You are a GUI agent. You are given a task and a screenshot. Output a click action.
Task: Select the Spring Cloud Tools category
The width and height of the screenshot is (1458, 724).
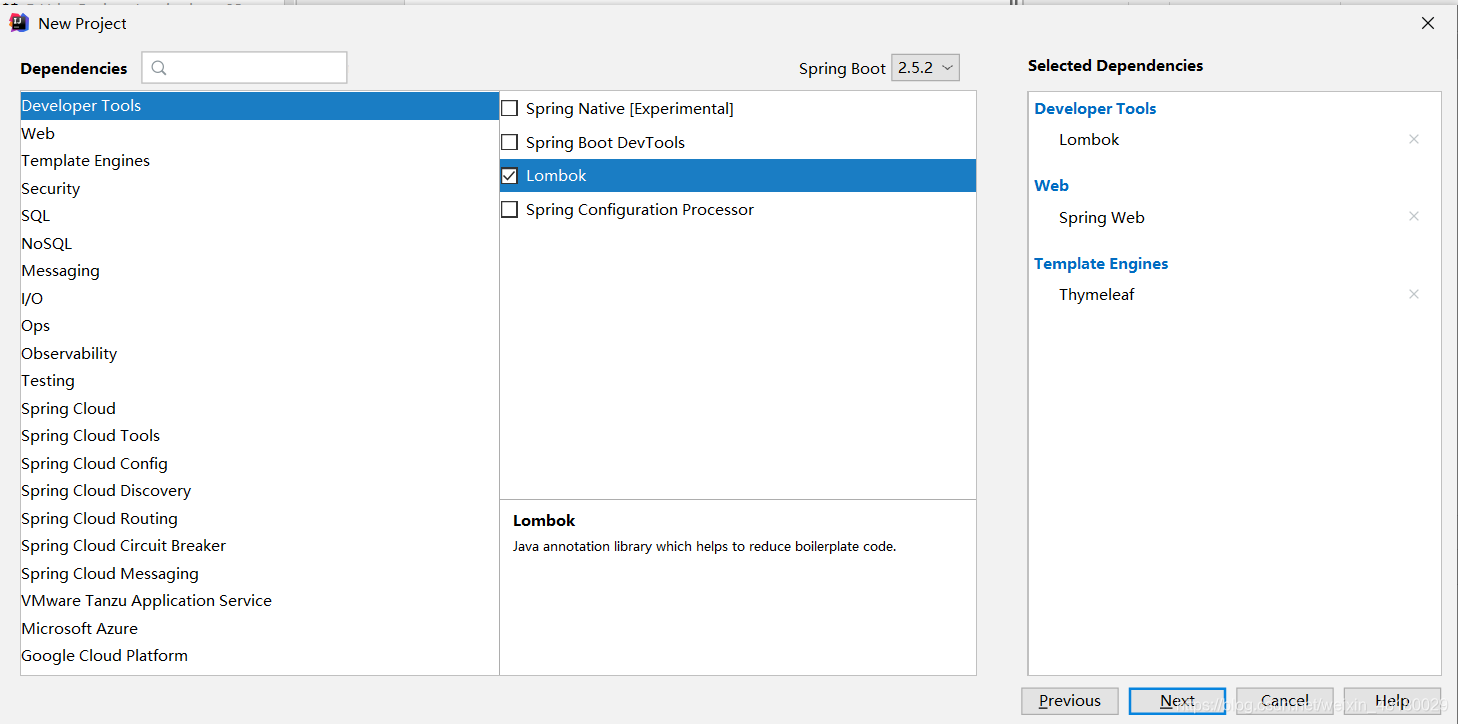(x=260, y=436)
